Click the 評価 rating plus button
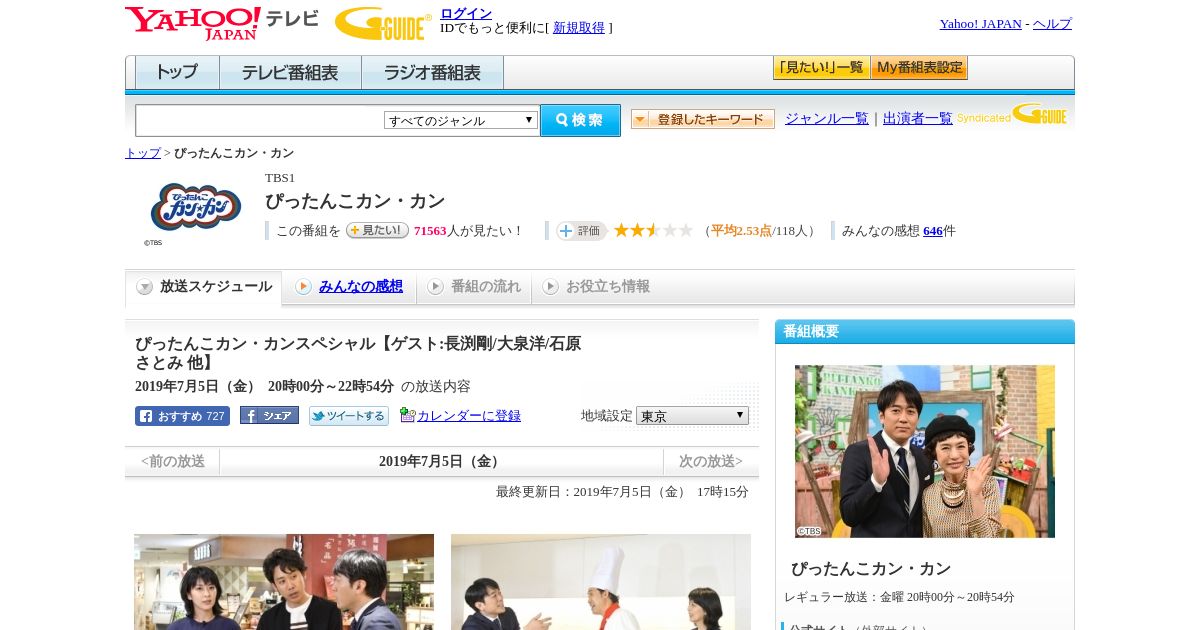Screen dimensions: 1200x630 coord(582,231)
